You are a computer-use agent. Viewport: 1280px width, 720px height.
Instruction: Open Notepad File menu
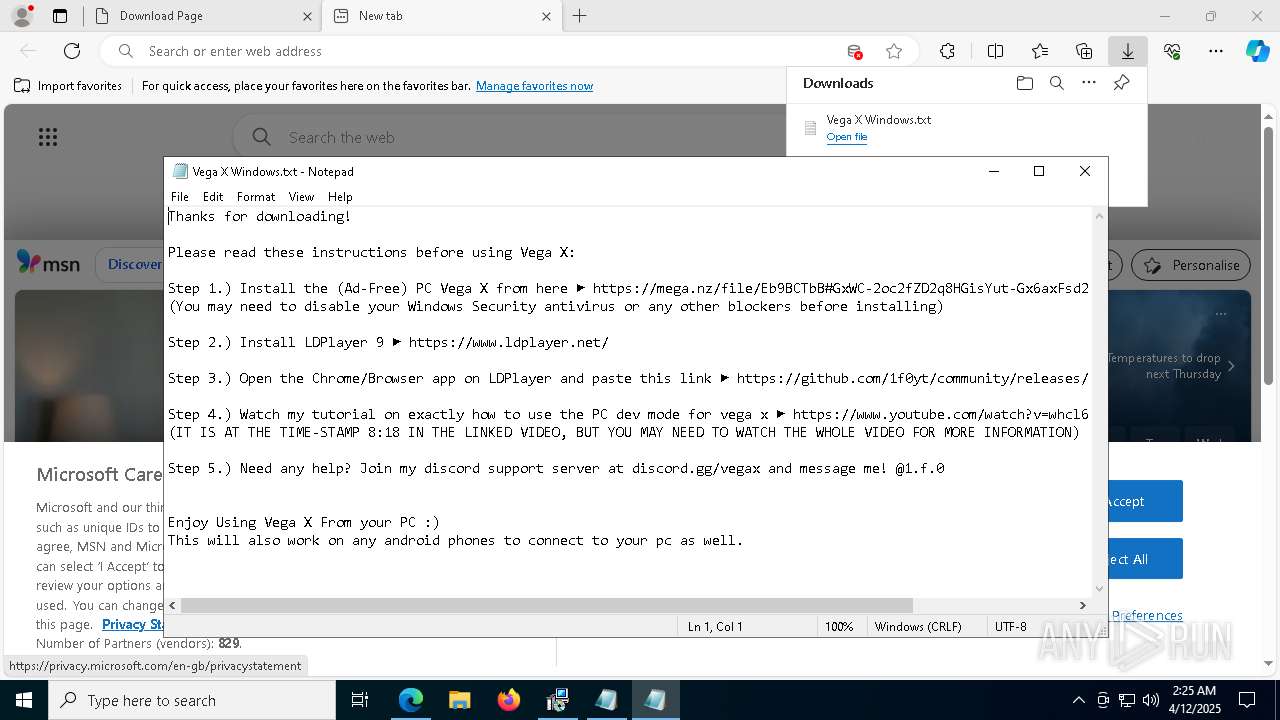179,197
